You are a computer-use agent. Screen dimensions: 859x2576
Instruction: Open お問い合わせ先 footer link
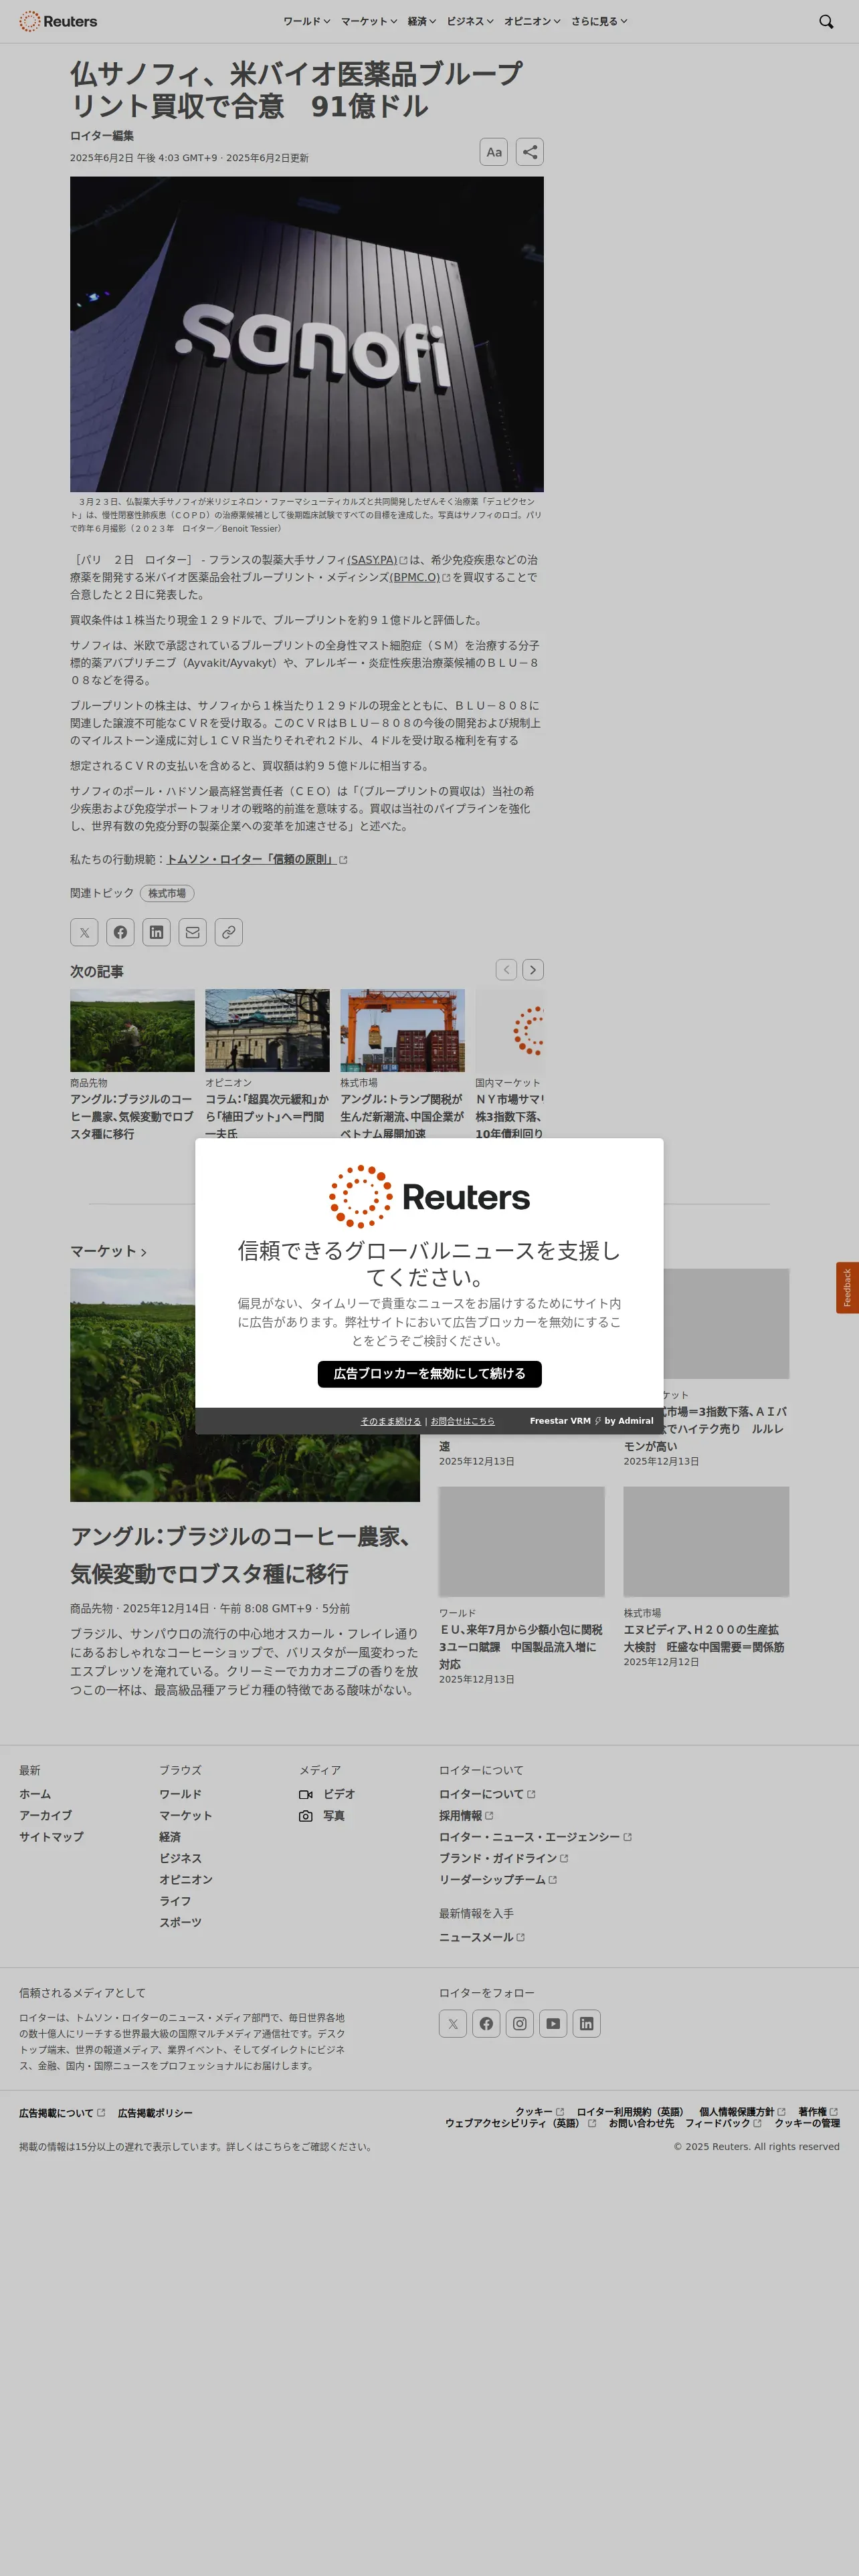point(641,2123)
